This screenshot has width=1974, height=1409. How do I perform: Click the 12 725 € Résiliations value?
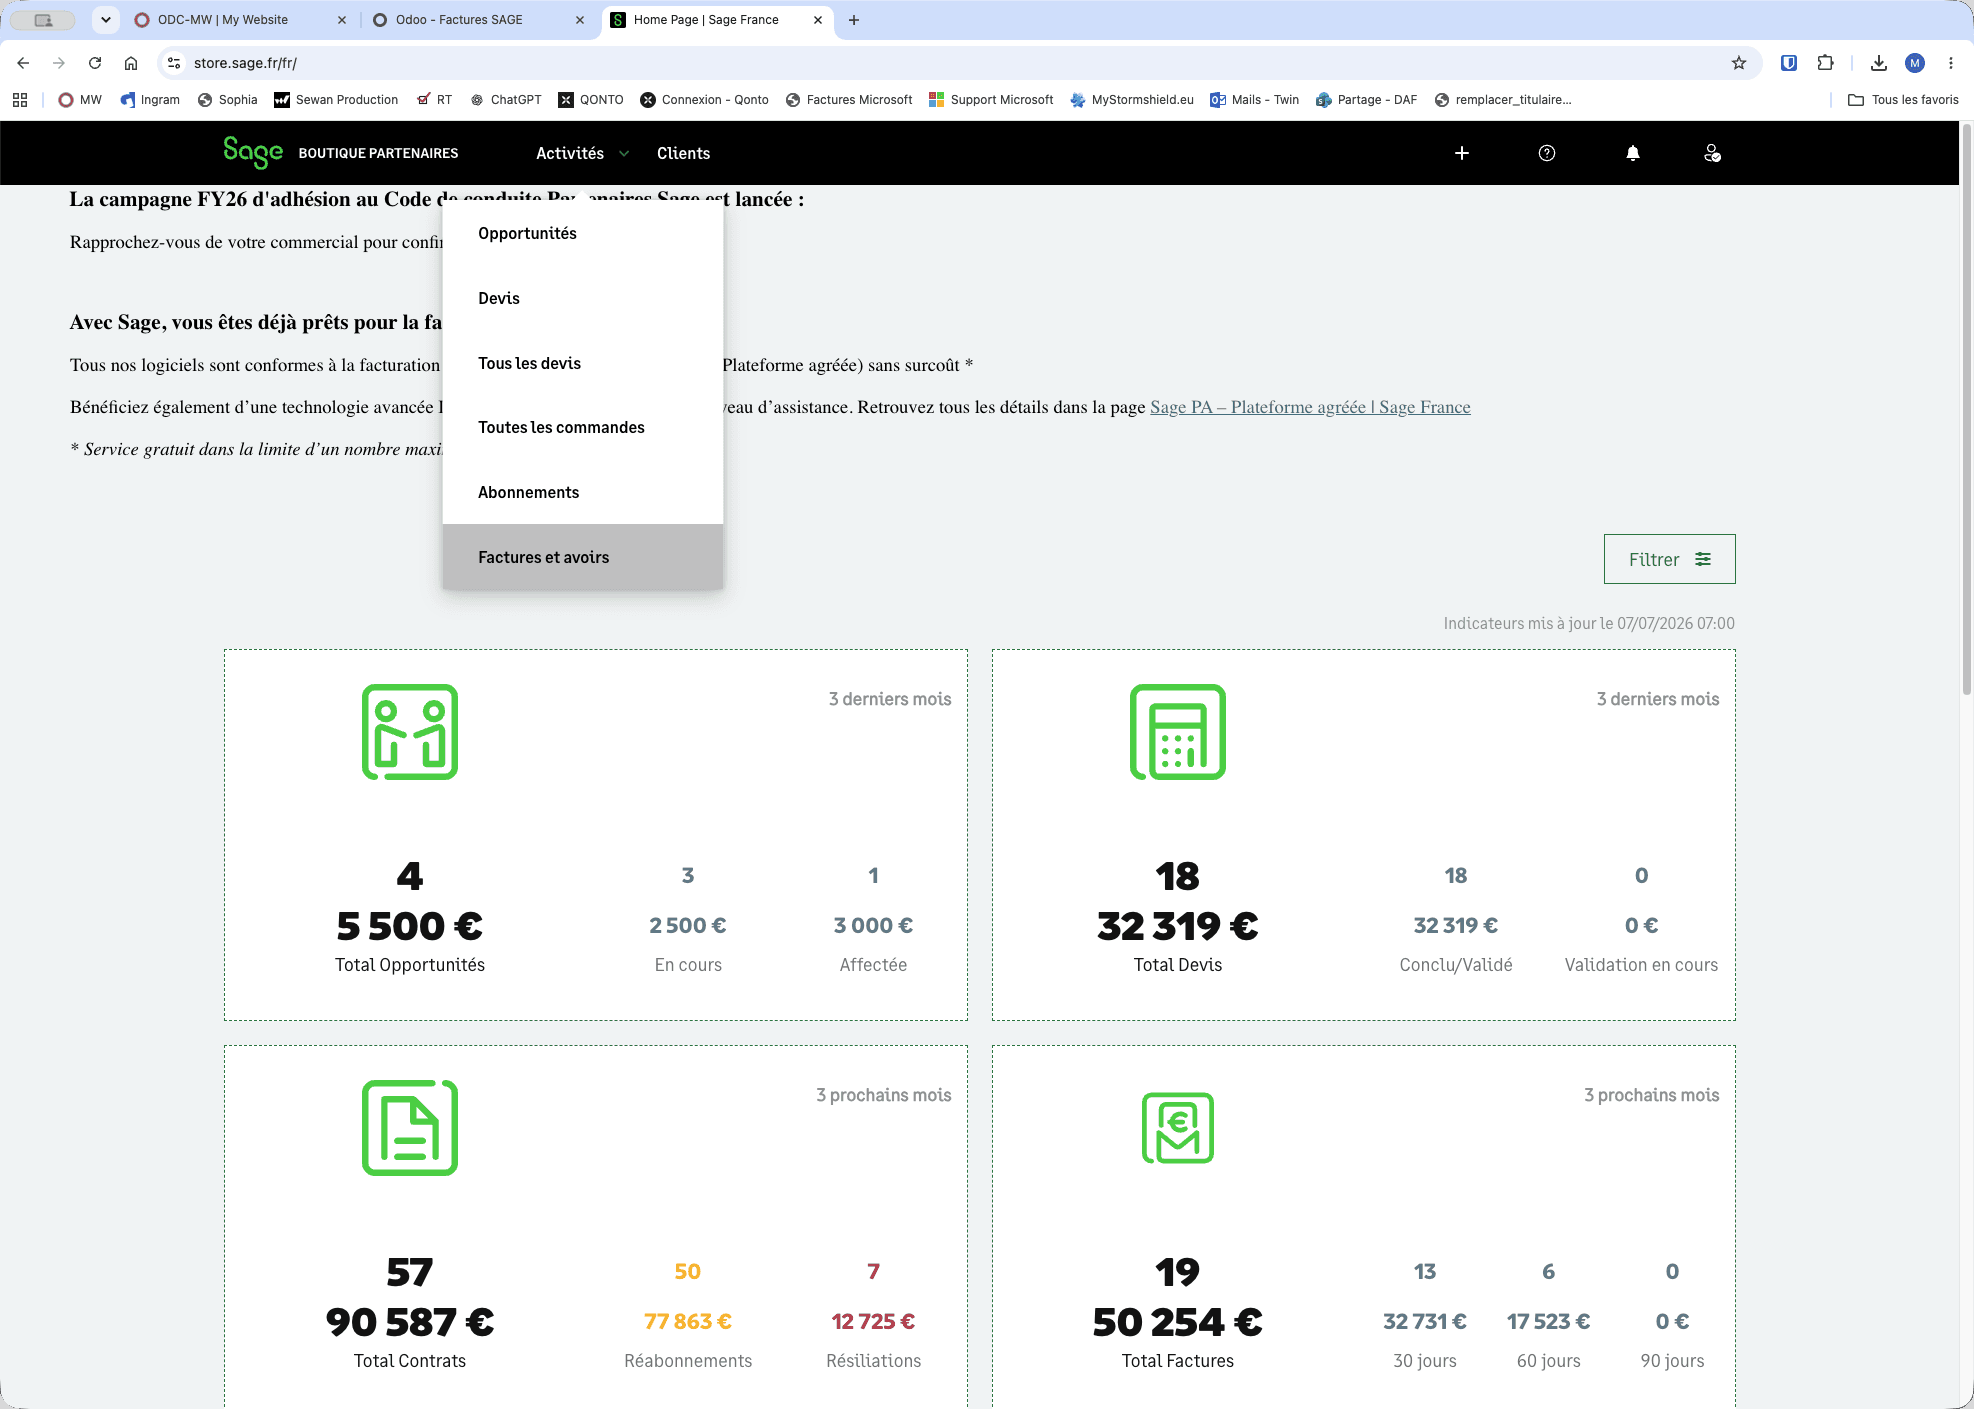click(x=873, y=1321)
